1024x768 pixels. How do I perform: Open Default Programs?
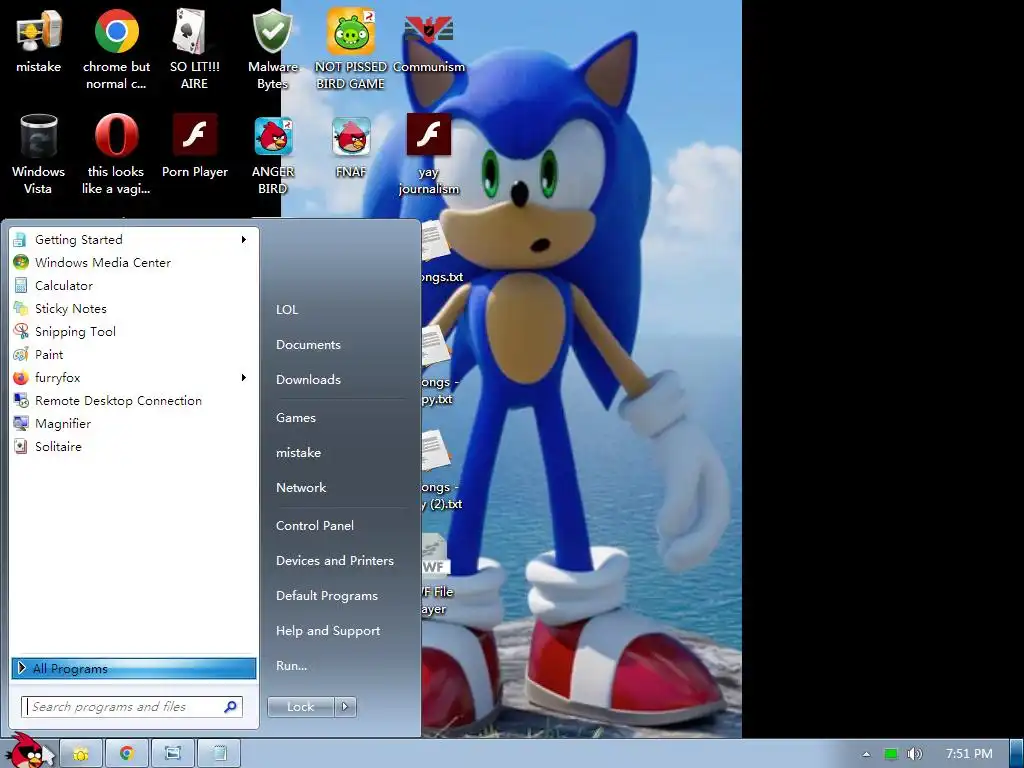tap(327, 596)
